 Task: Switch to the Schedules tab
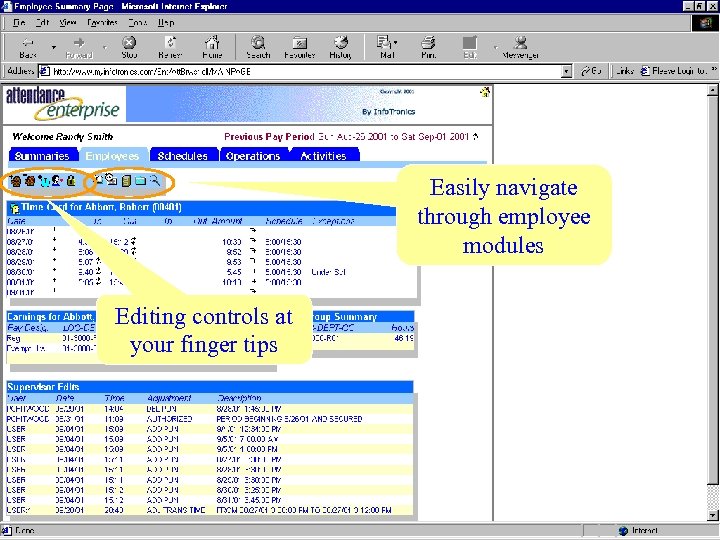click(x=182, y=156)
